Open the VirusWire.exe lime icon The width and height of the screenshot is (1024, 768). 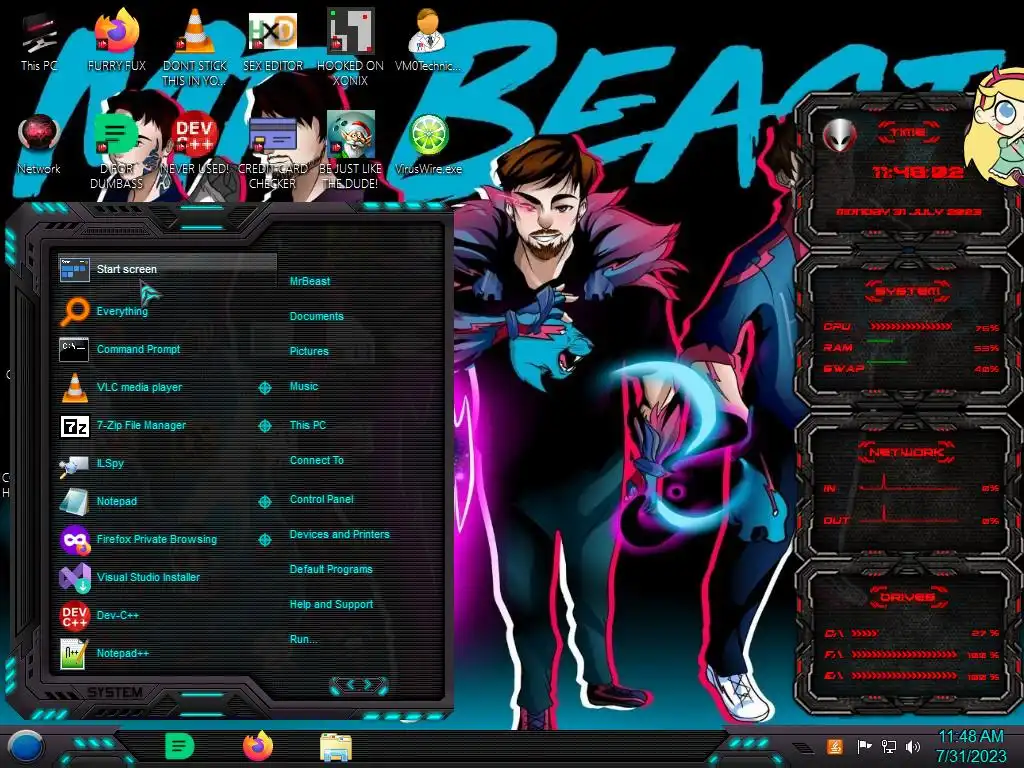(428, 144)
